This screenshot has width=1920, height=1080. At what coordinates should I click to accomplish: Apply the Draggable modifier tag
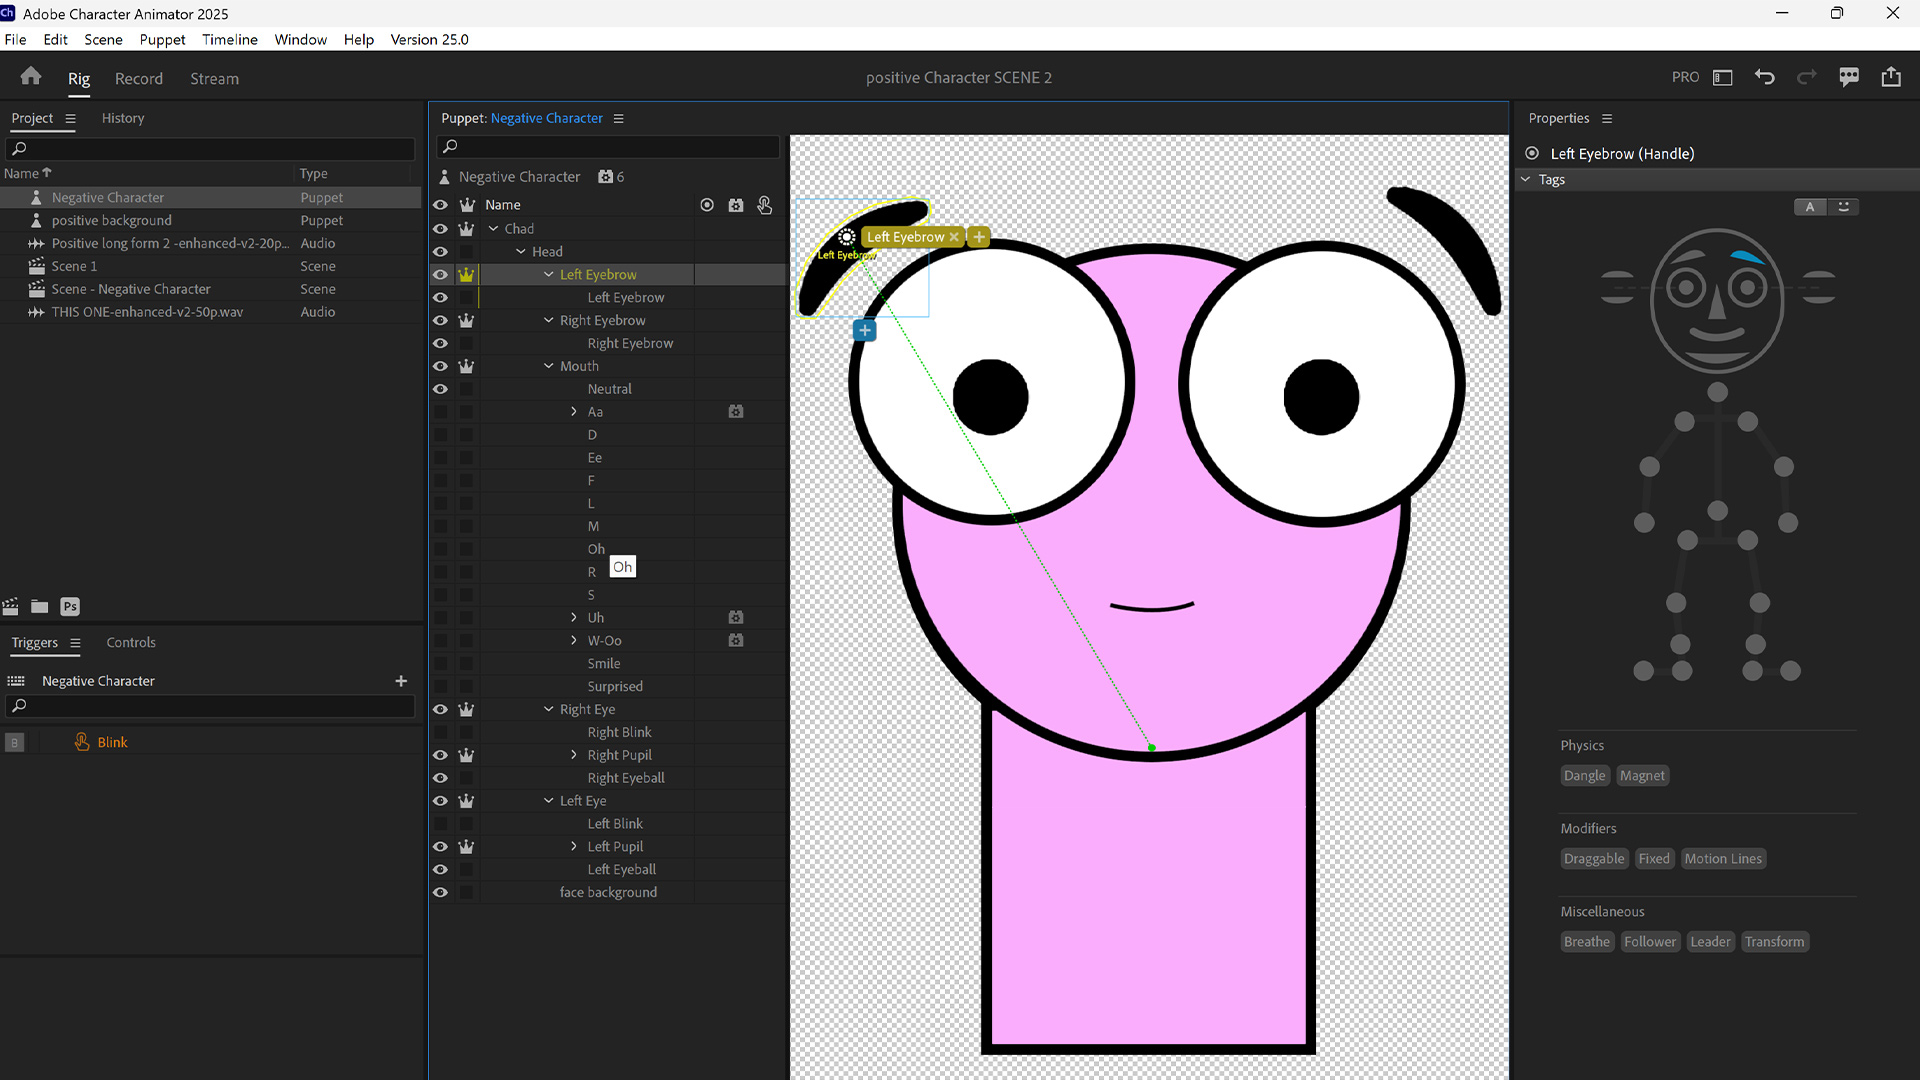click(1594, 859)
